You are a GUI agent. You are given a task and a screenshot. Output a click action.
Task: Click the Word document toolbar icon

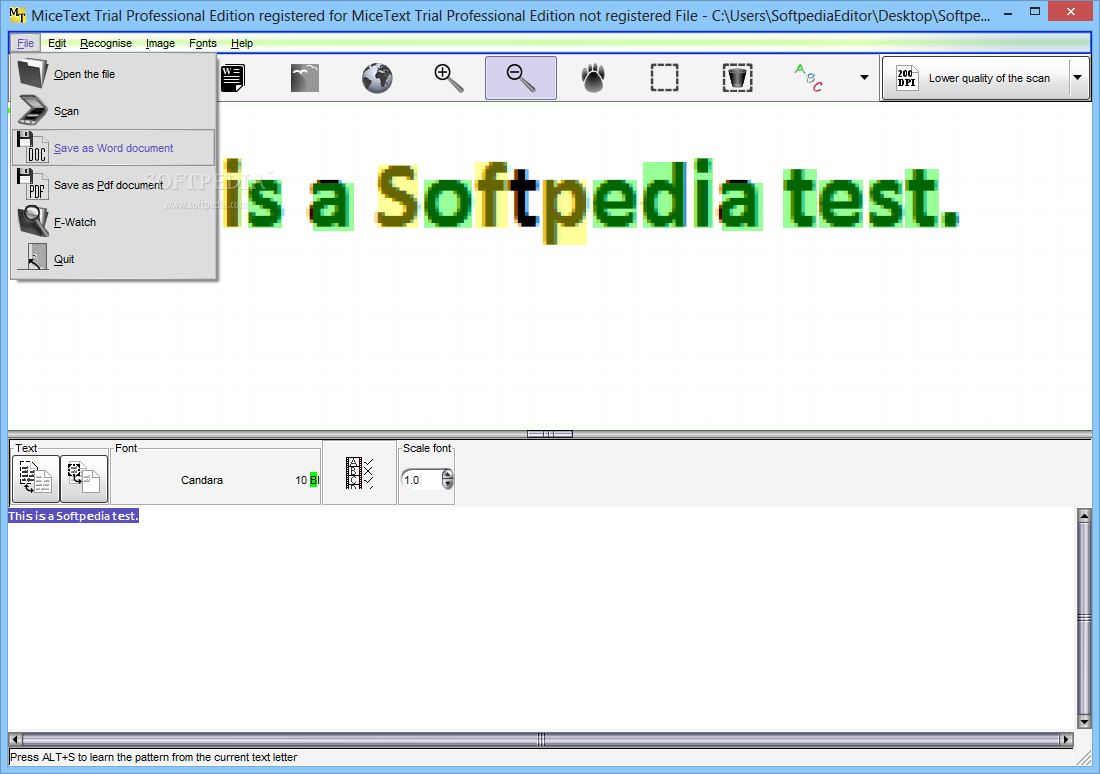click(x=232, y=78)
